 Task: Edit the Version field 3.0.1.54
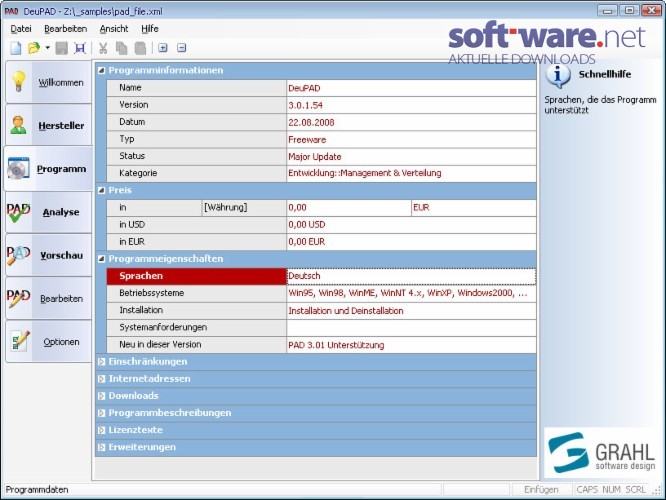point(411,105)
